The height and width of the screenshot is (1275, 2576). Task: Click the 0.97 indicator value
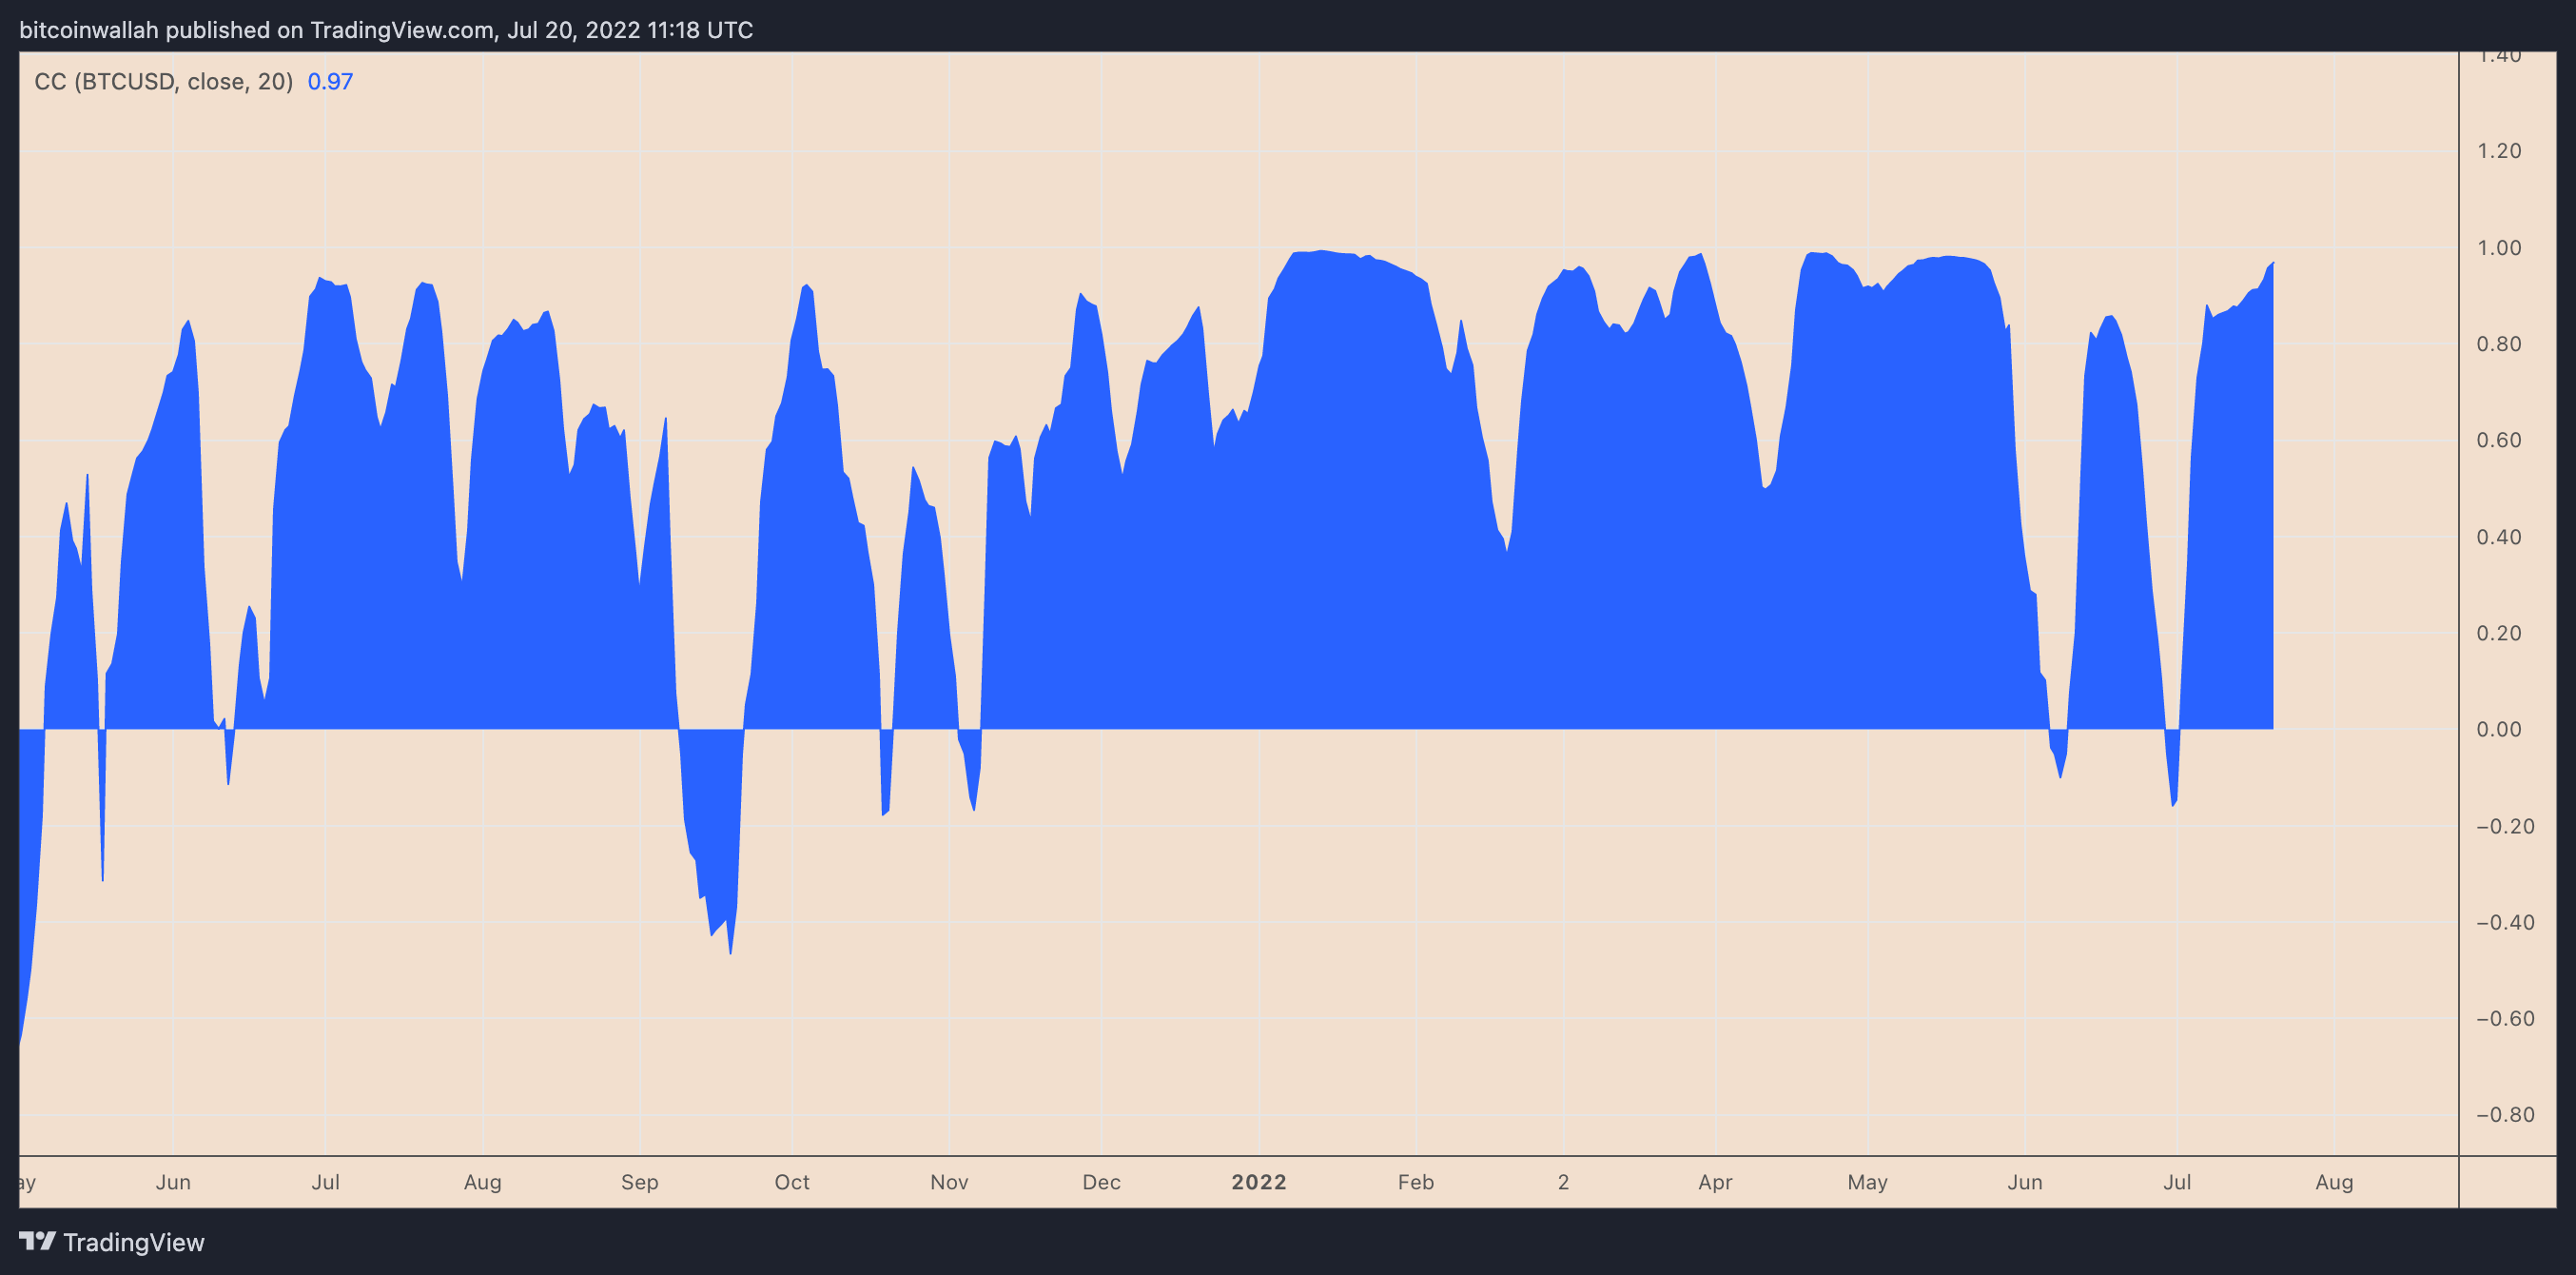point(330,81)
